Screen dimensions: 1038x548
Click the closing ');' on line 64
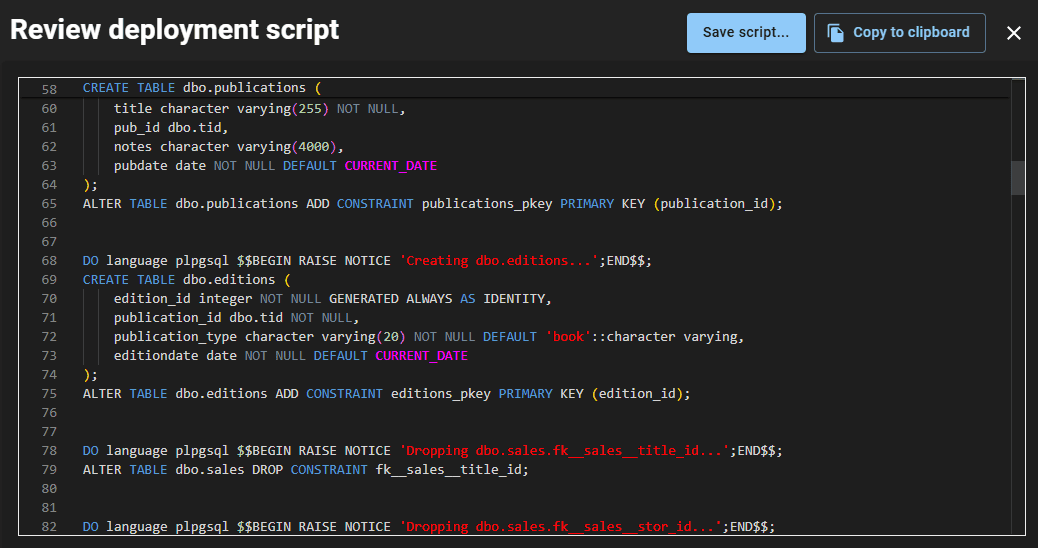point(90,185)
